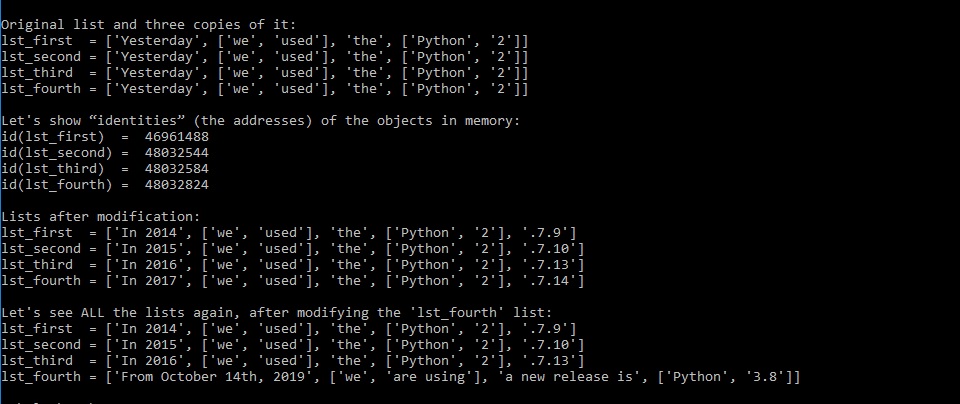Click the id value 48032584

[x=177, y=168]
